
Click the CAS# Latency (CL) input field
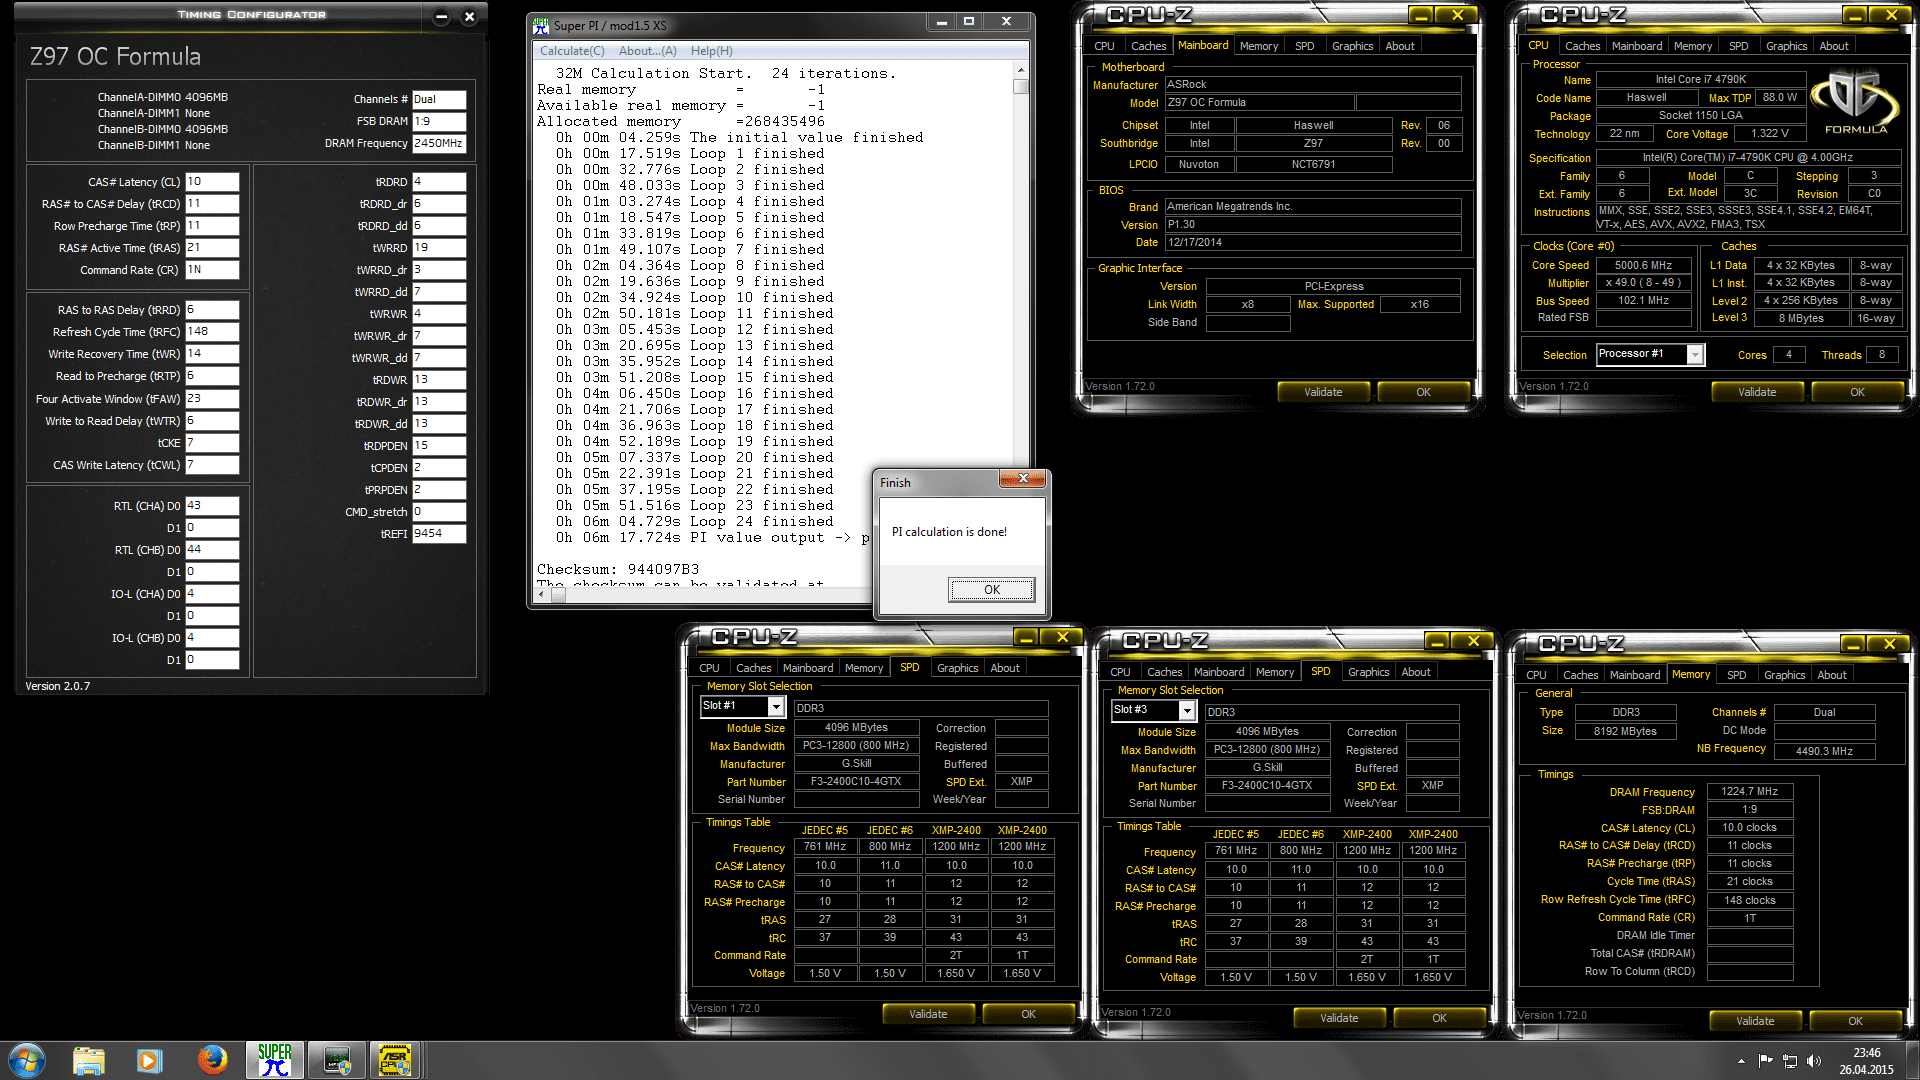[212, 182]
